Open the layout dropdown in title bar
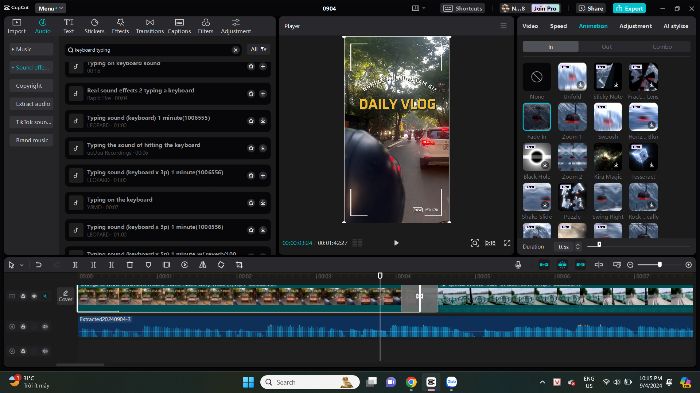 [418, 8]
